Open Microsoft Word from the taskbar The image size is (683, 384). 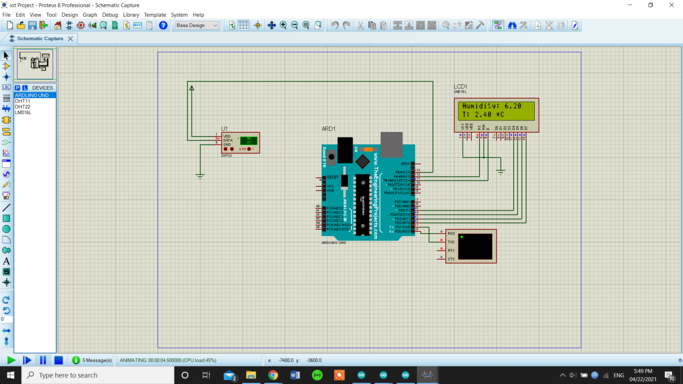(x=295, y=375)
